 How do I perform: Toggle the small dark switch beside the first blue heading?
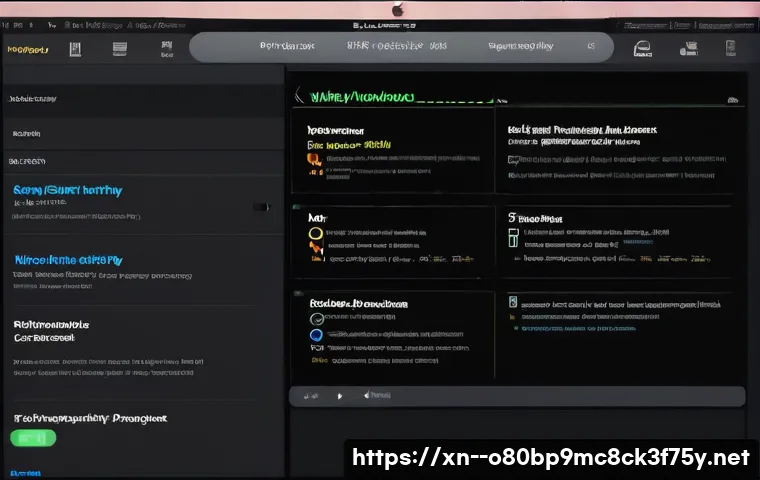coord(262,207)
